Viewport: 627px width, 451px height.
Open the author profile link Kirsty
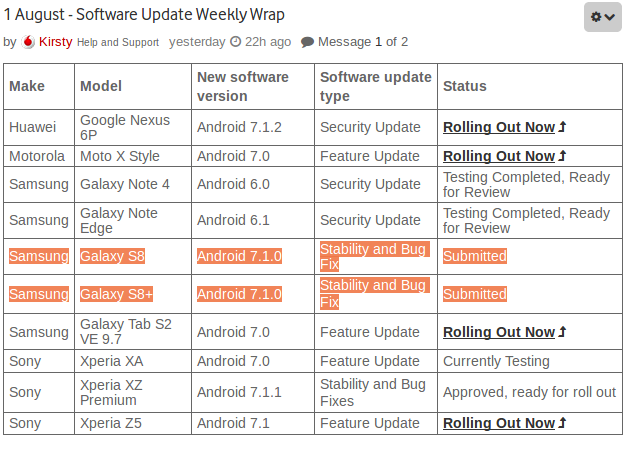(55, 42)
